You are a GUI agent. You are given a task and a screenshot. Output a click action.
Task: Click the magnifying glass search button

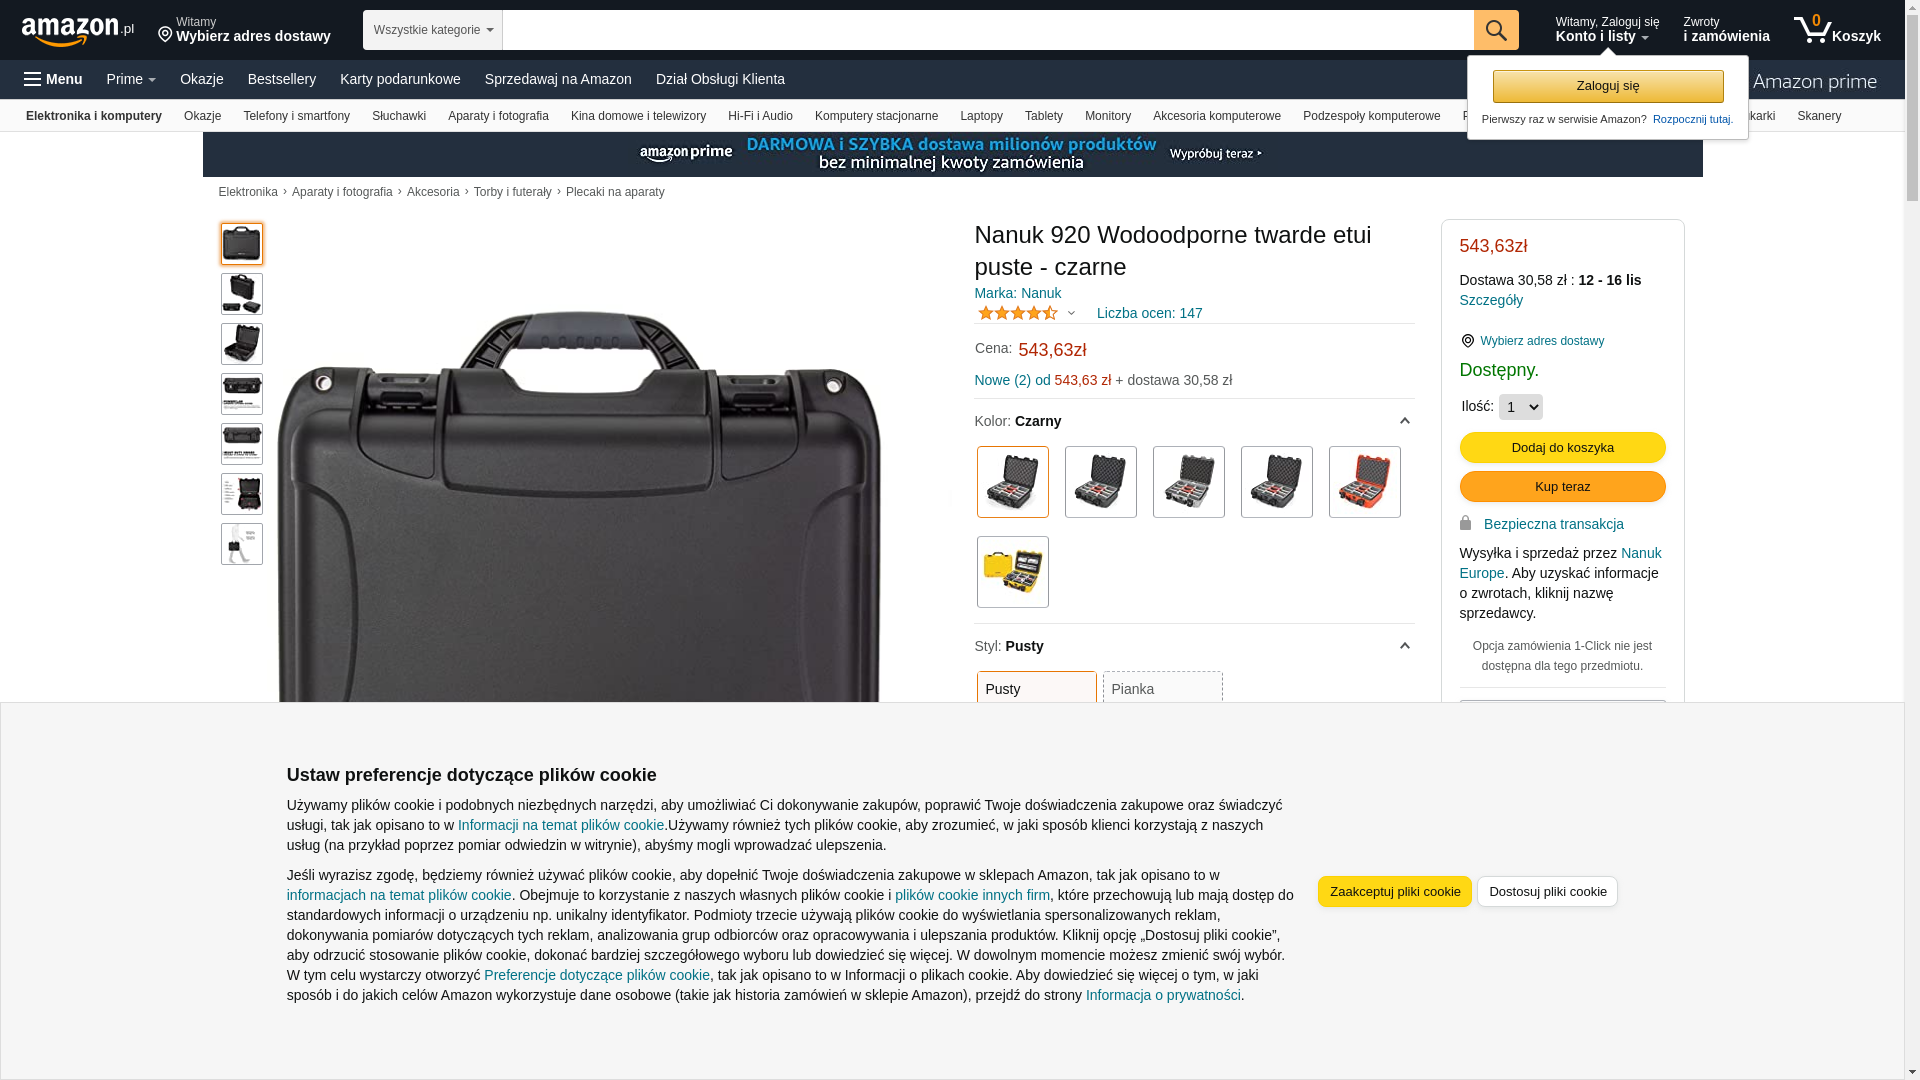1496,30
